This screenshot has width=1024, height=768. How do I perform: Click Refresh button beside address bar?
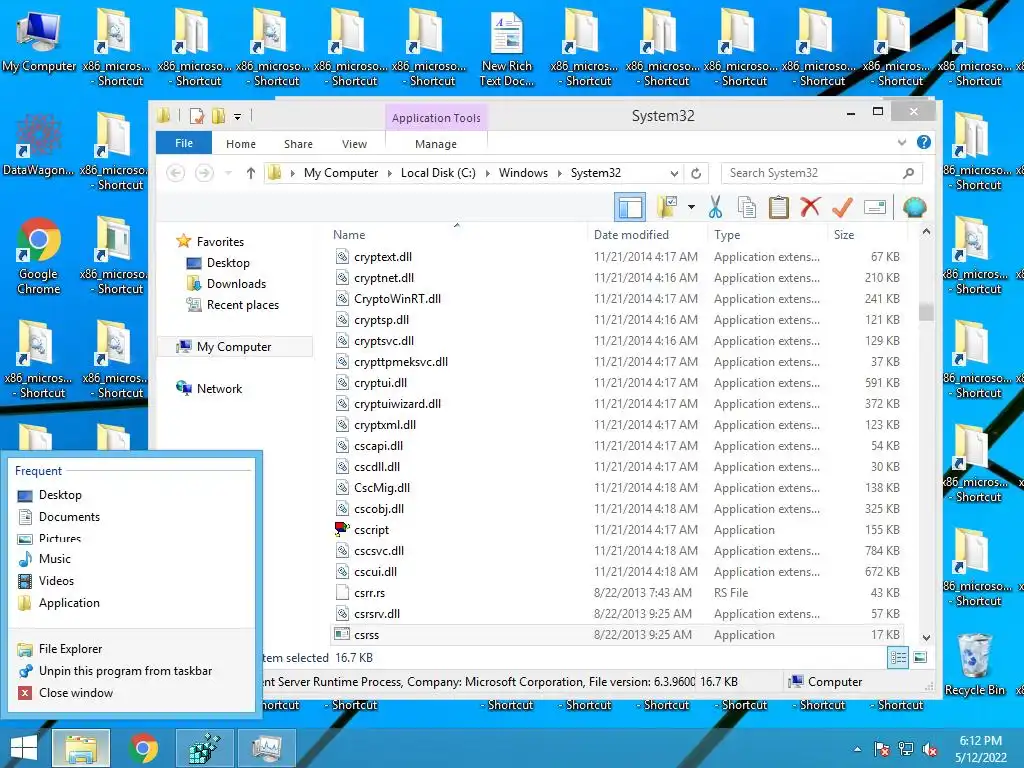click(696, 173)
